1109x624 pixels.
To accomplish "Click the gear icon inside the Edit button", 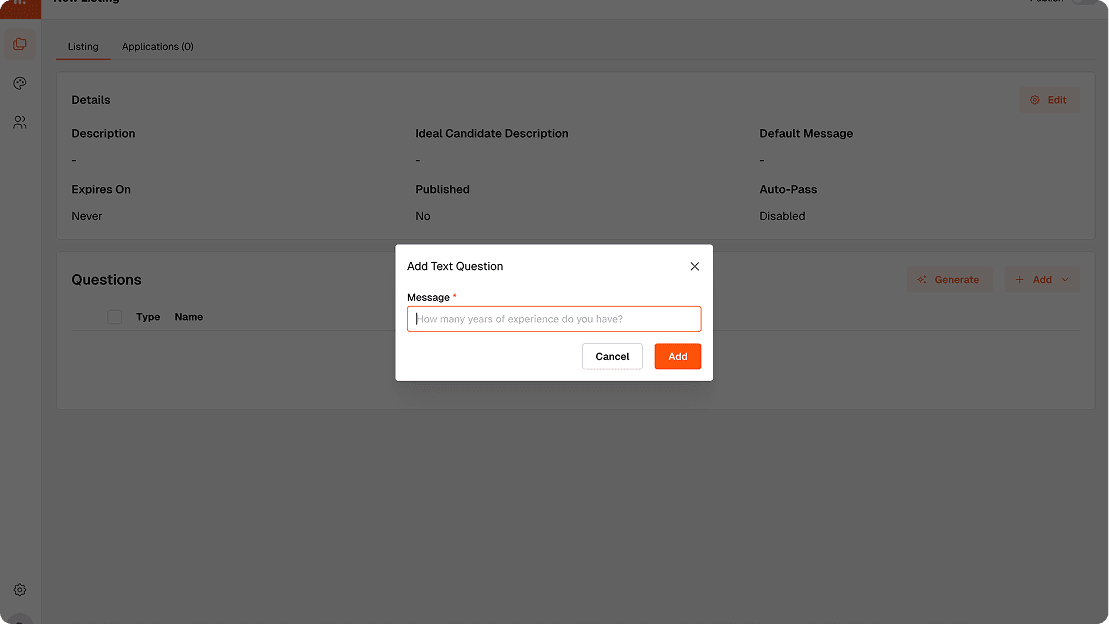I will point(1035,99).
